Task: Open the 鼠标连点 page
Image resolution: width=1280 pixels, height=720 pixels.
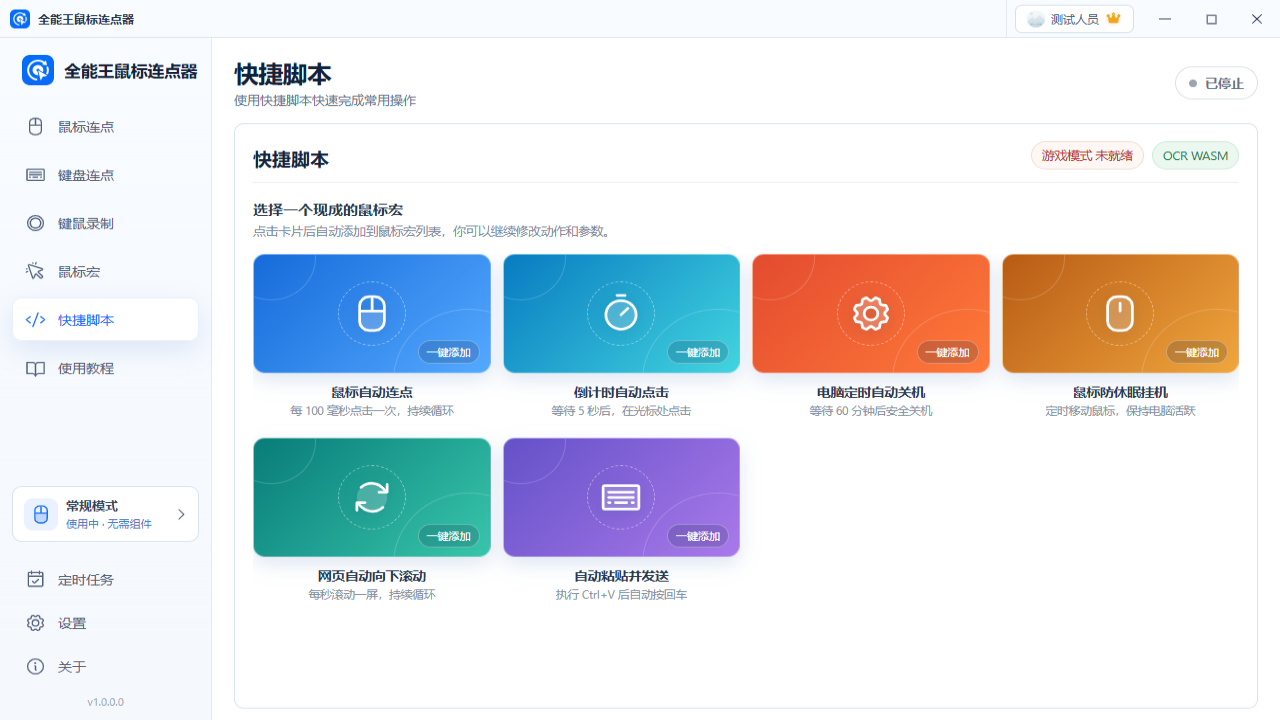Action: pyautogui.click(x=105, y=127)
